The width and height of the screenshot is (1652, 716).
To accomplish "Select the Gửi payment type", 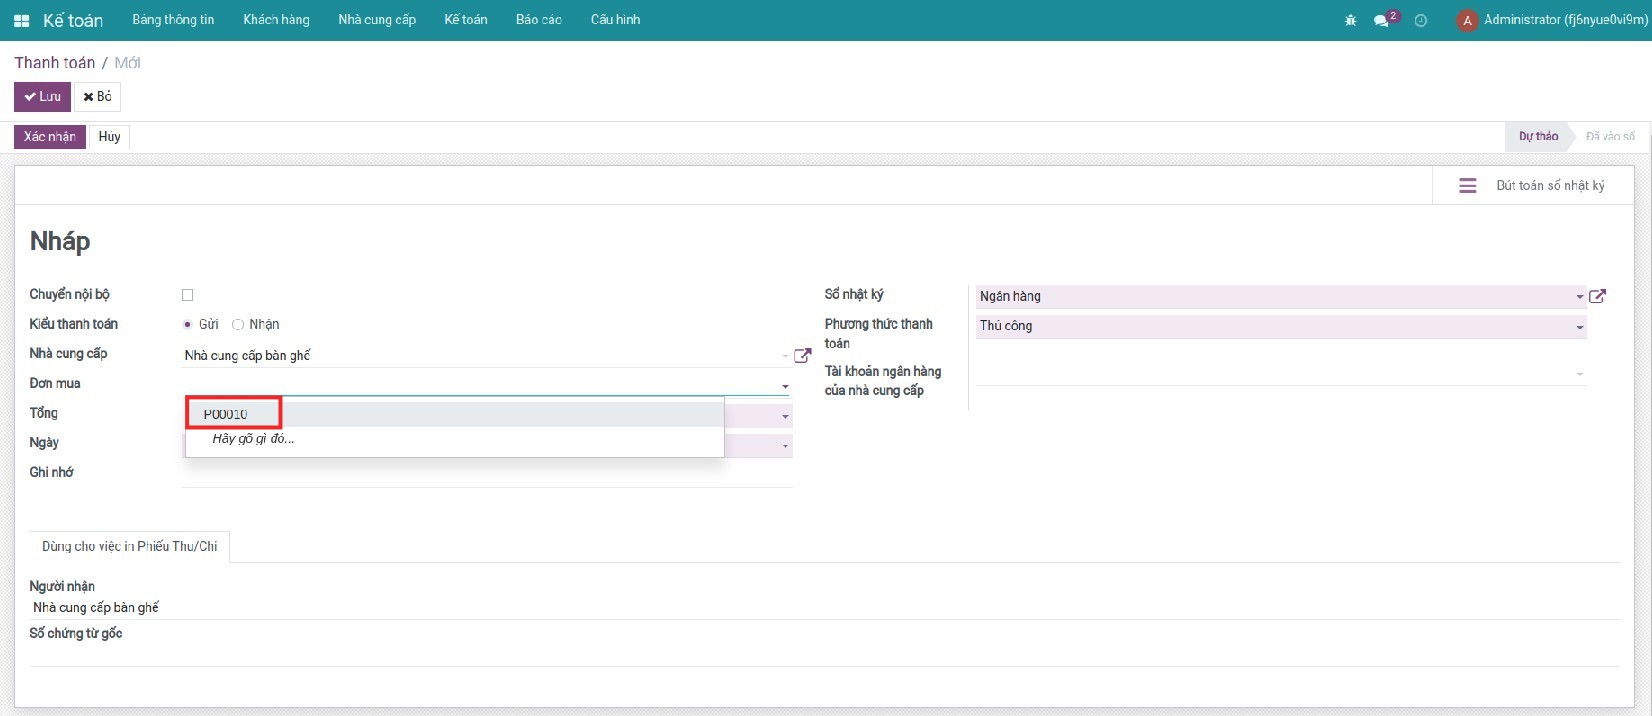I will click(188, 324).
